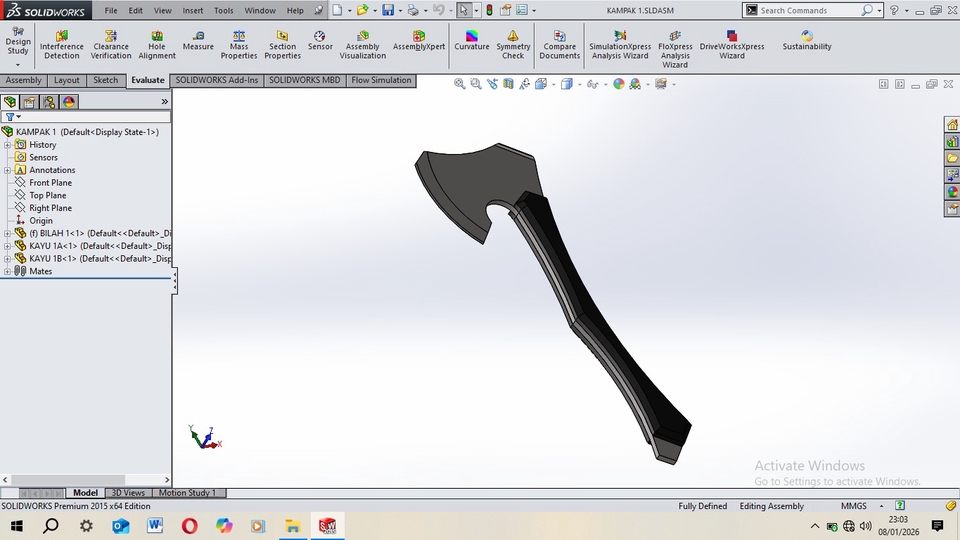Click the Measure tool icon

coord(198,41)
